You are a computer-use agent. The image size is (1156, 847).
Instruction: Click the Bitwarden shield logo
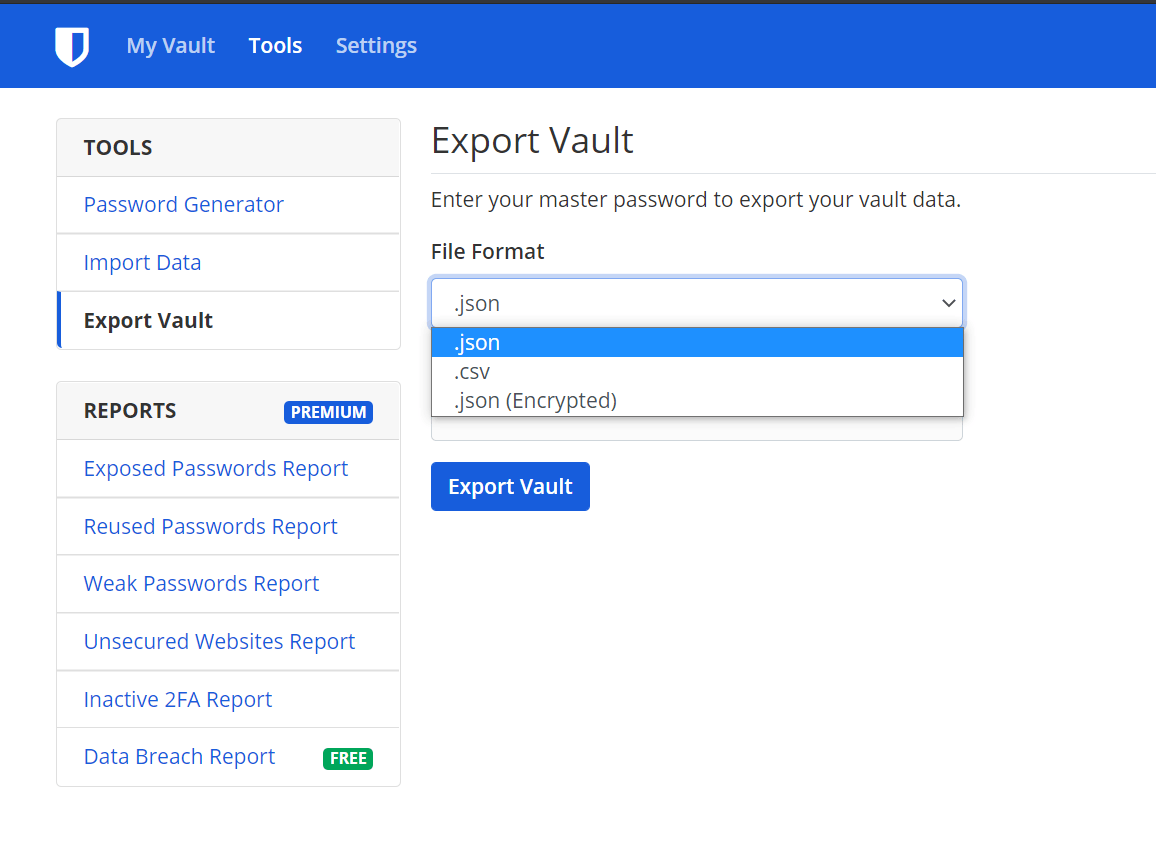(x=72, y=45)
